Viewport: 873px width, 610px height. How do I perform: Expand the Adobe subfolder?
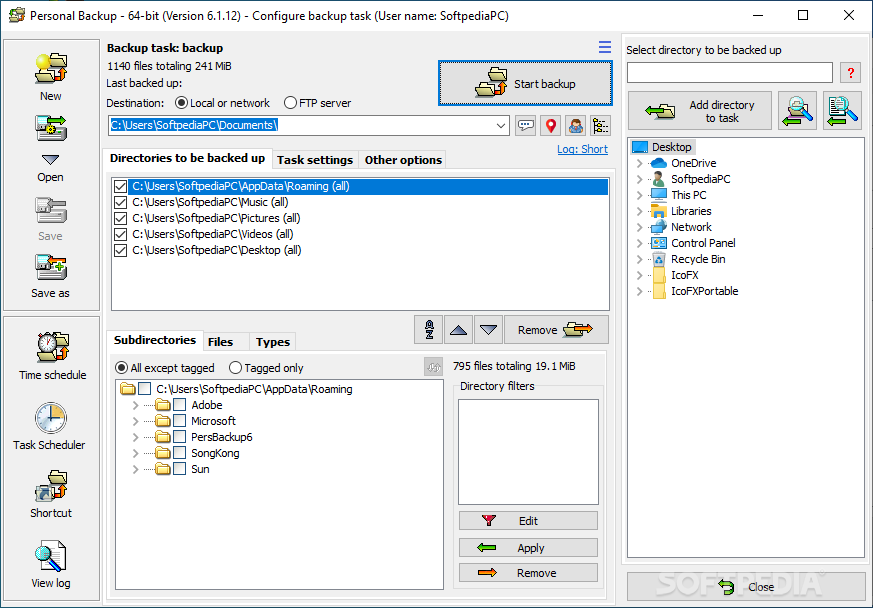click(x=135, y=405)
